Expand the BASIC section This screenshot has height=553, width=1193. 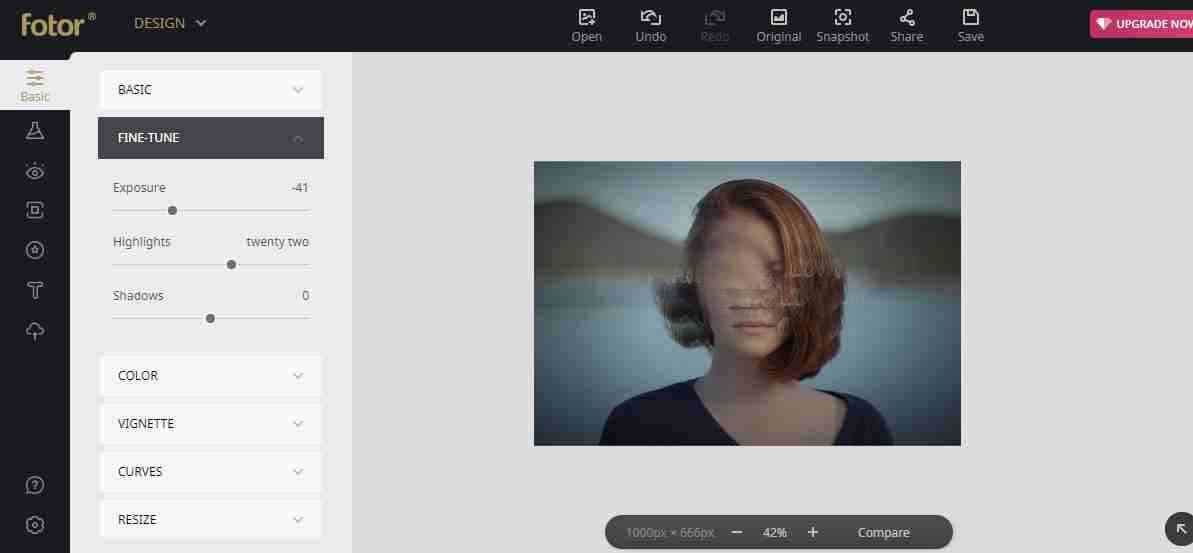coord(211,90)
